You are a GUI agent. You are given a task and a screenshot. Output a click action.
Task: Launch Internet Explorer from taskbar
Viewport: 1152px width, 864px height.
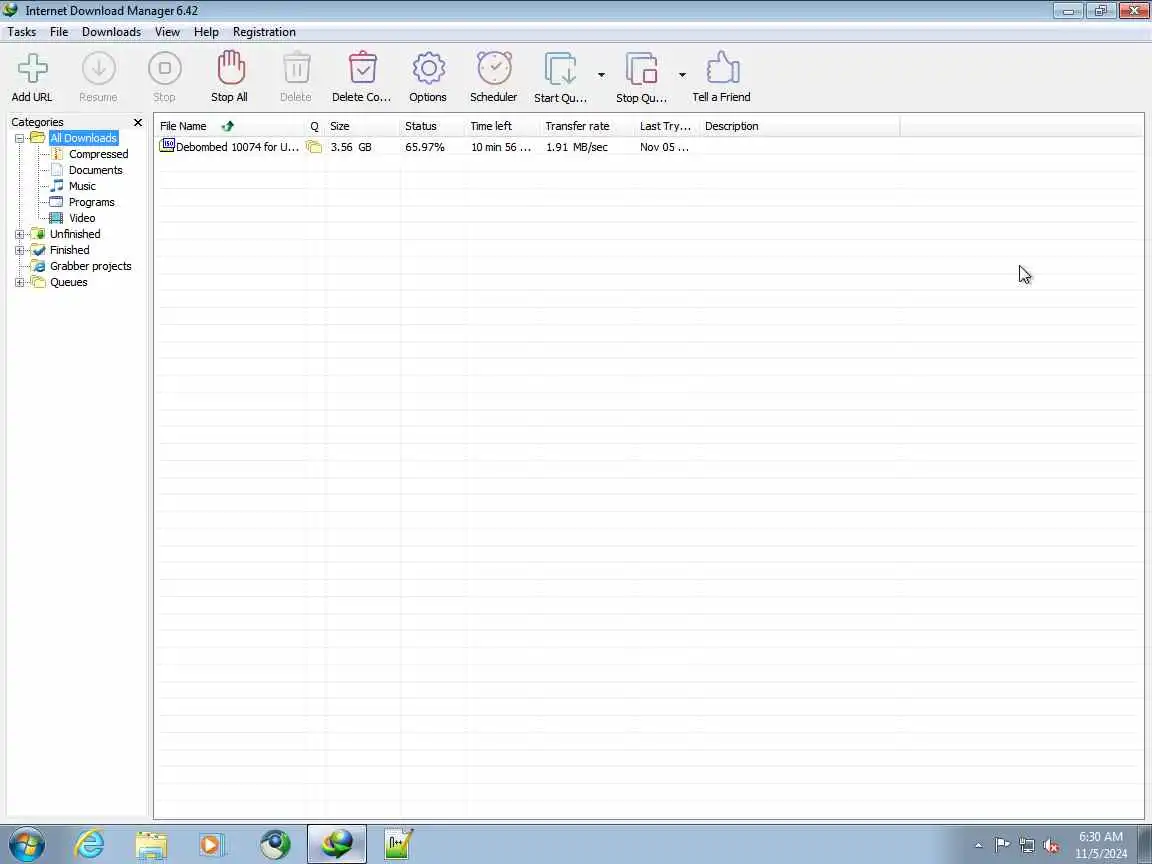pos(90,844)
